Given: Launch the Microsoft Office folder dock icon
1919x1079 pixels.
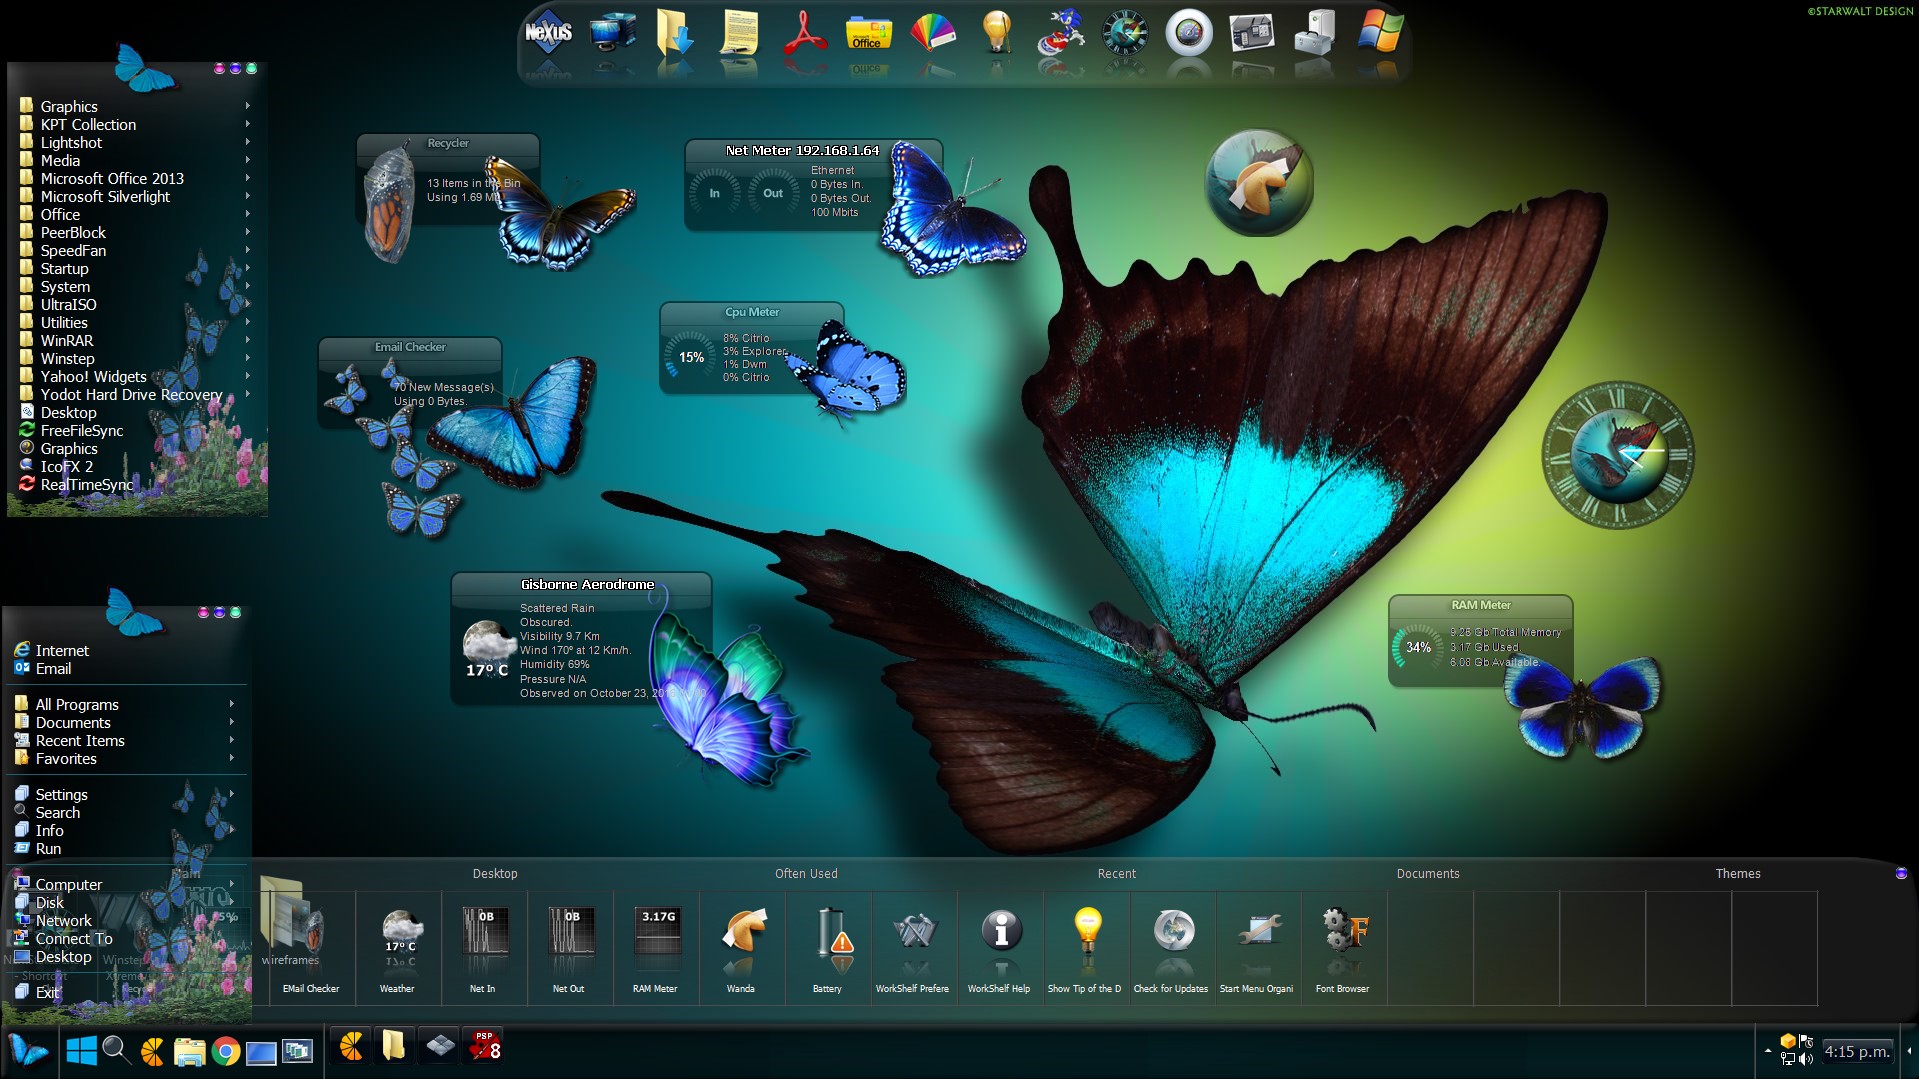Looking at the screenshot, I should [x=868, y=32].
